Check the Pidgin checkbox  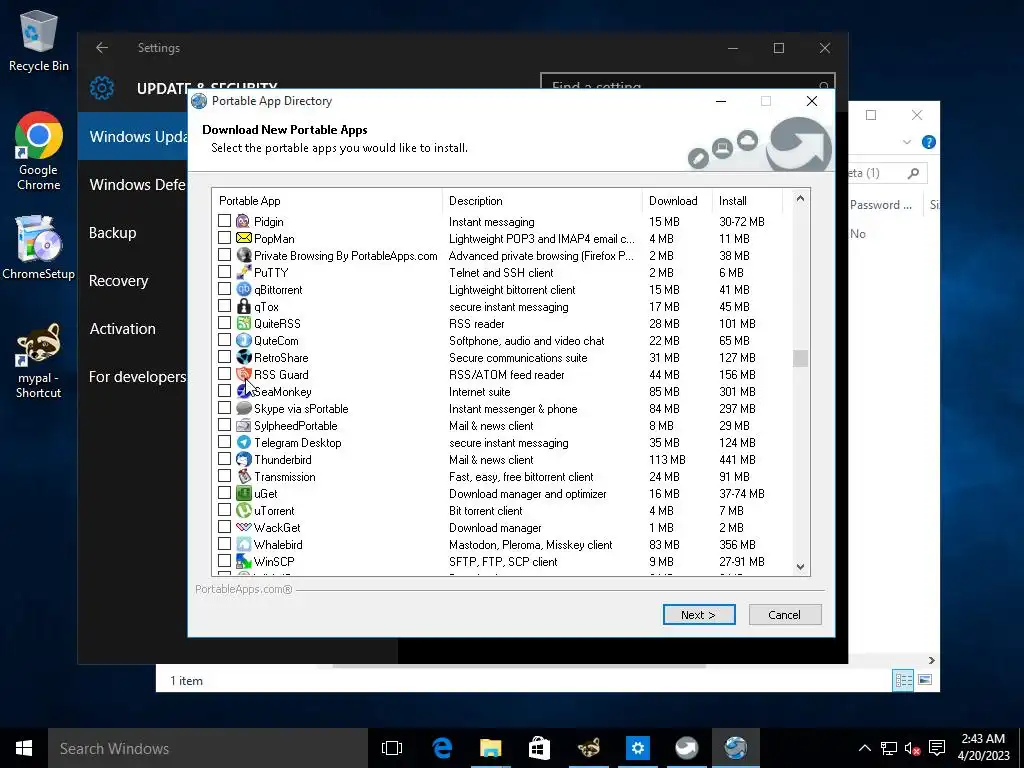coord(224,221)
